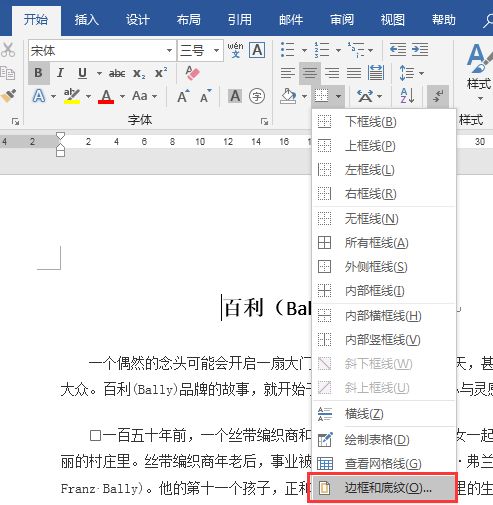Open the font size 三号 dropdown
493x505 pixels.
pos(217,51)
